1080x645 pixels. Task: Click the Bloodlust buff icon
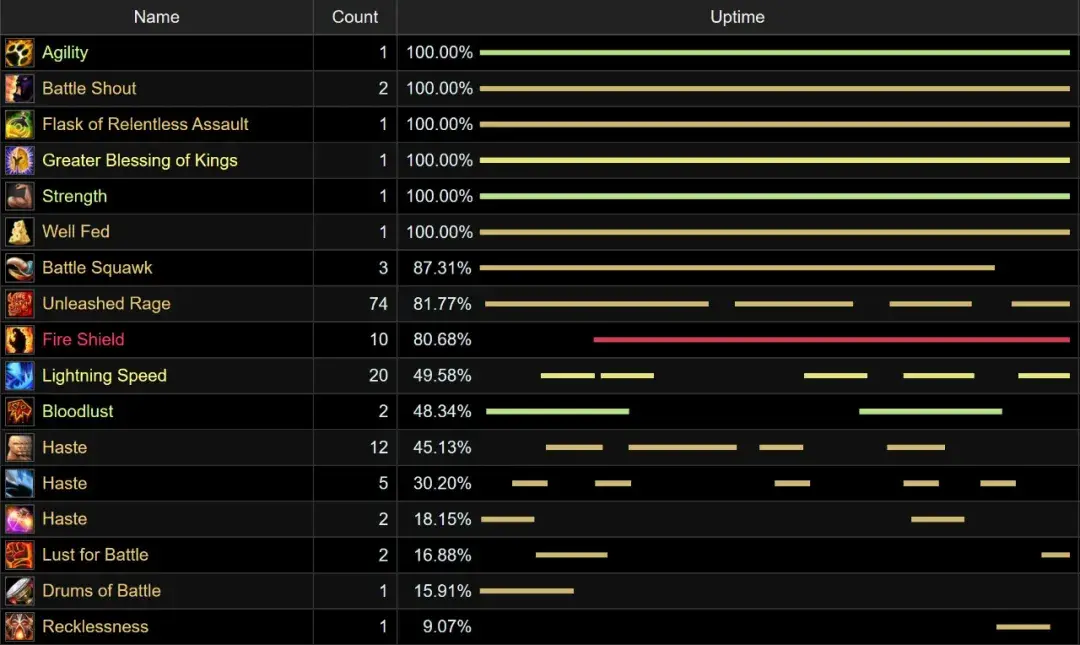point(19,412)
